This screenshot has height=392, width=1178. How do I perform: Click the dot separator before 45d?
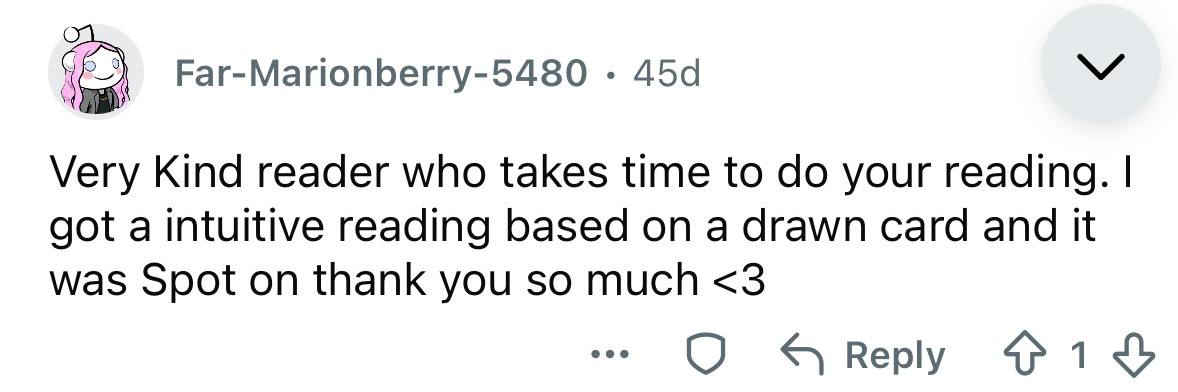[x=612, y=74]
